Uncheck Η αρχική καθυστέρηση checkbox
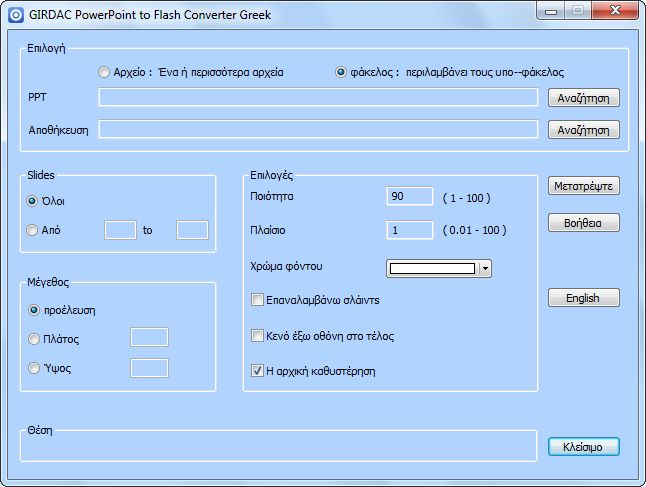 click(257, 371)
